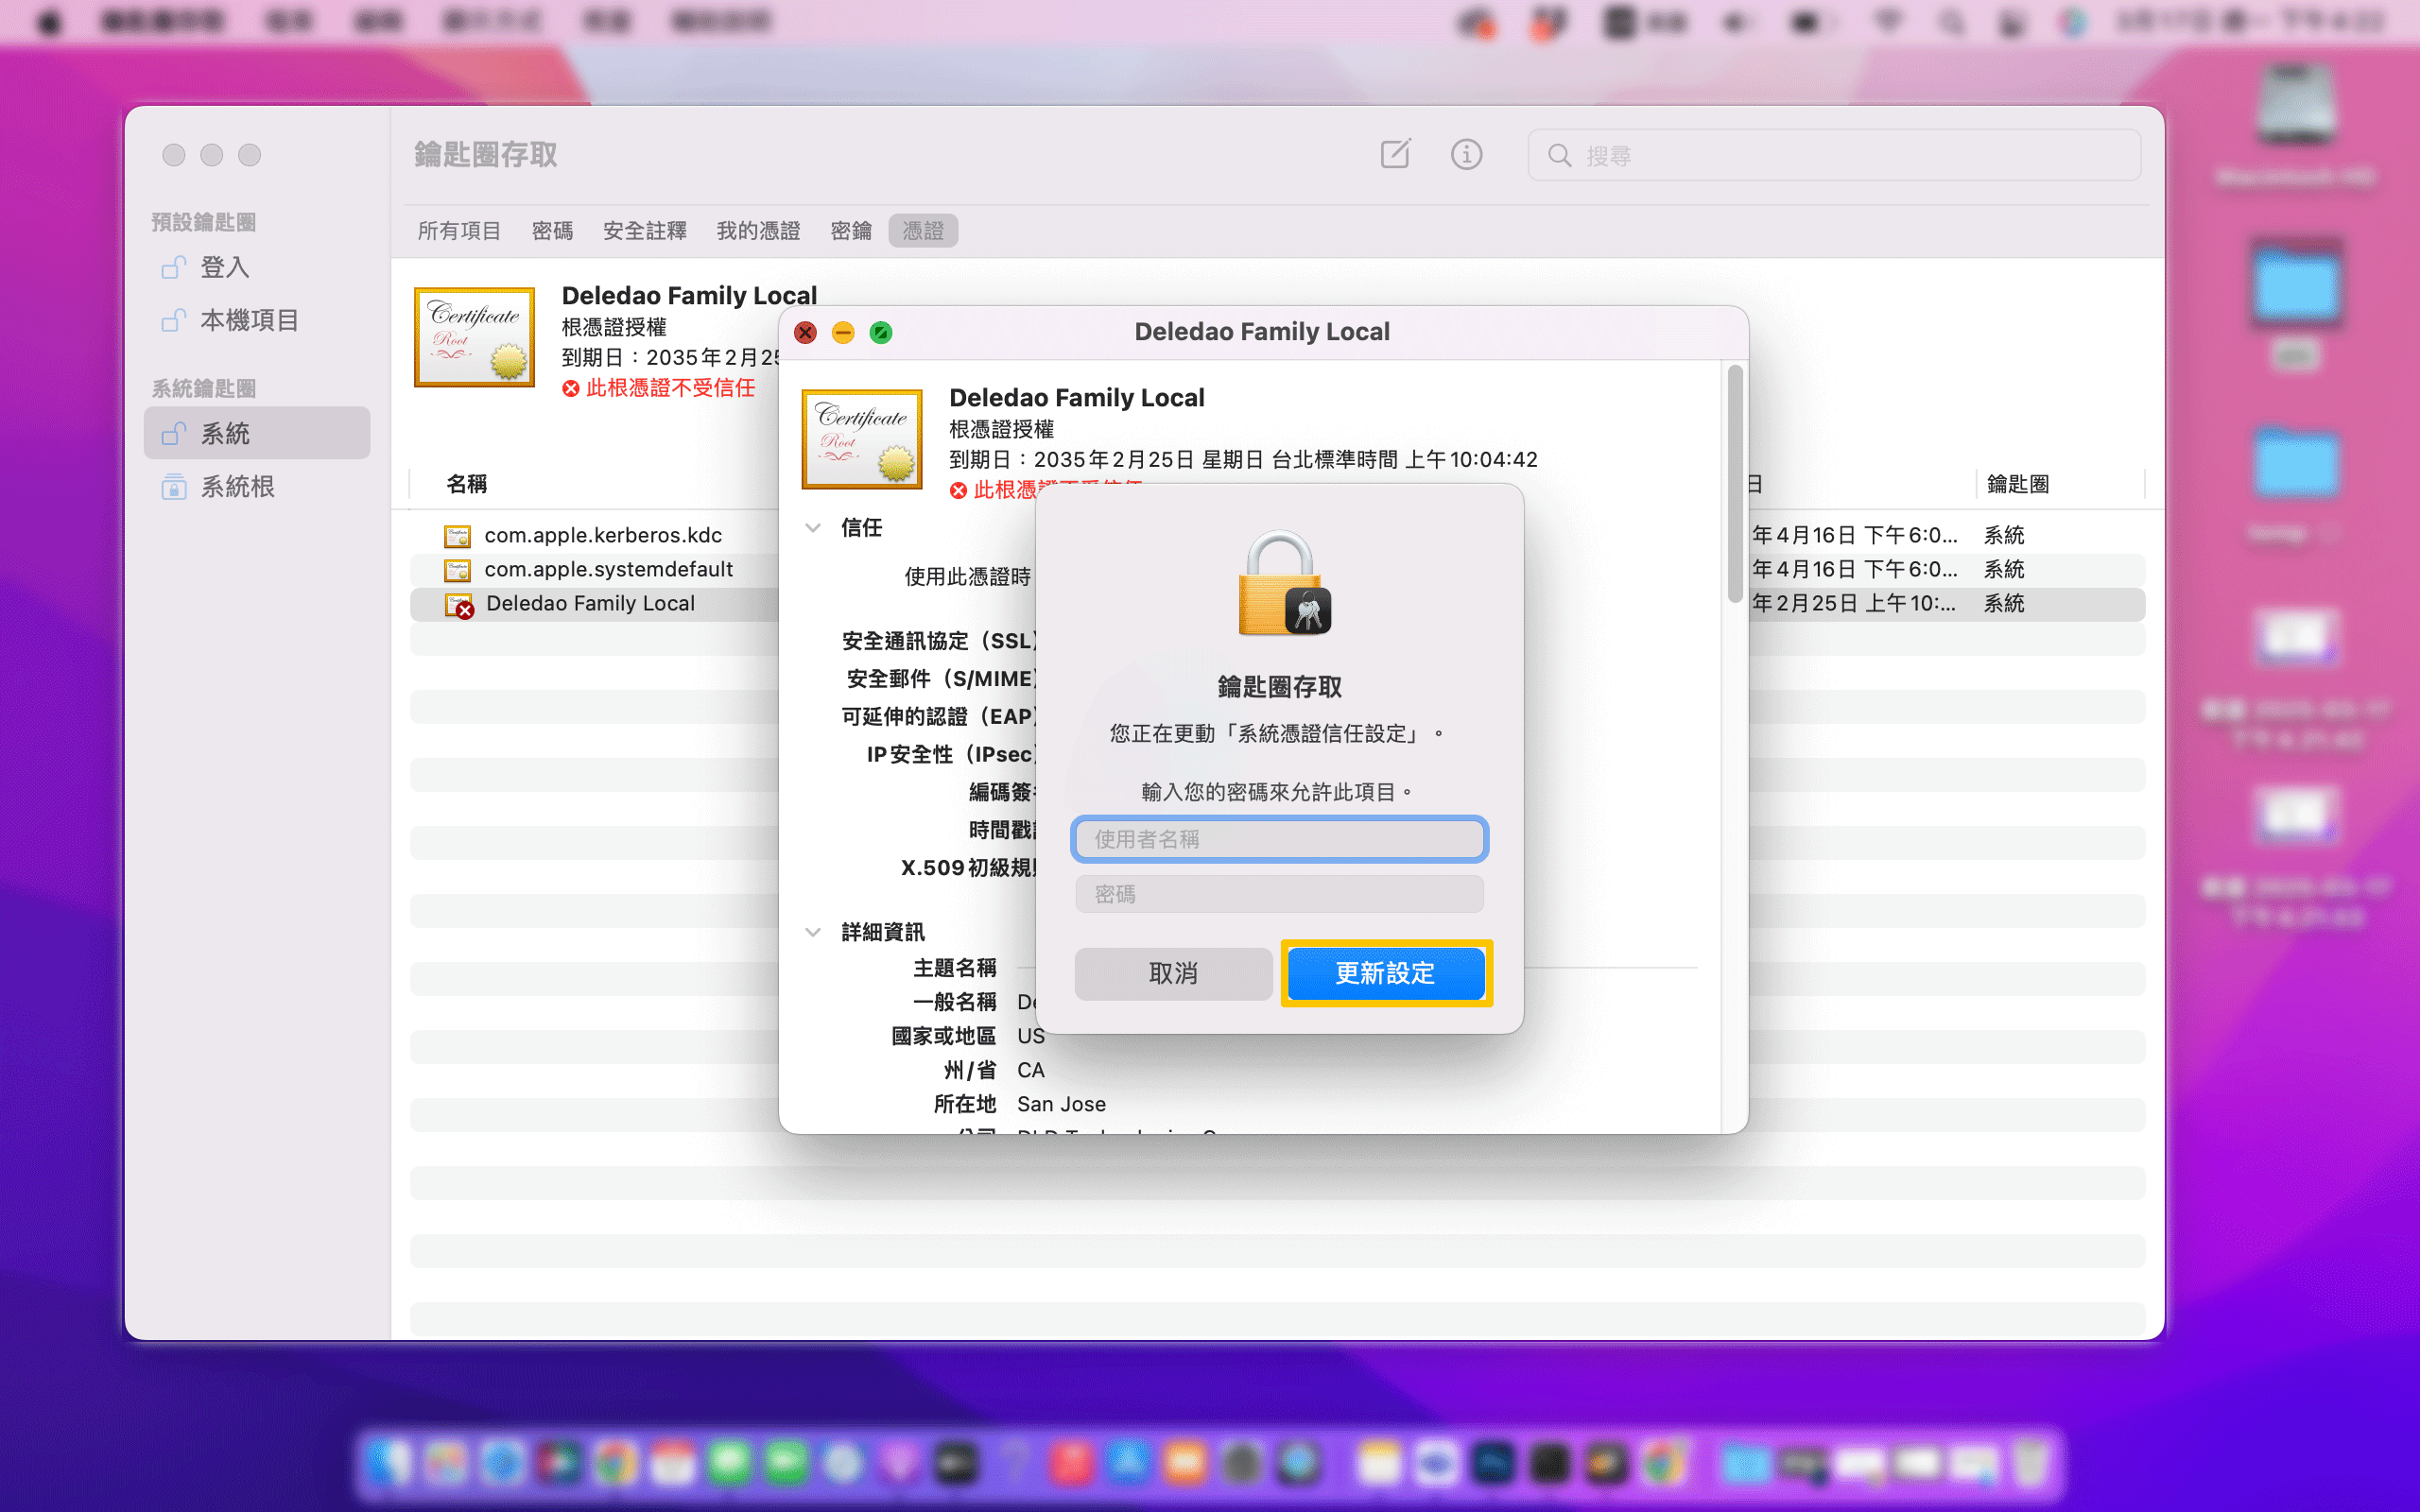Click the search magnifier icon
Image resolution: width=2420 pixels, height=1512 pixels.
[1559, 155]
